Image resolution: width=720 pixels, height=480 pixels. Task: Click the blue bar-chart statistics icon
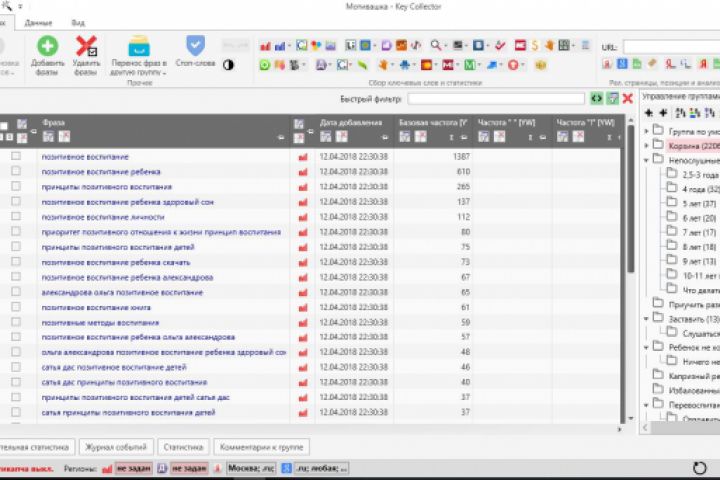click(x=280, y=45)
